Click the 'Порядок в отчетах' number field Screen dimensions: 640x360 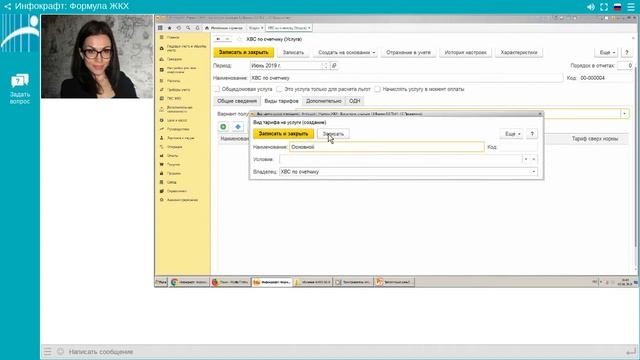tap(624, 65)
